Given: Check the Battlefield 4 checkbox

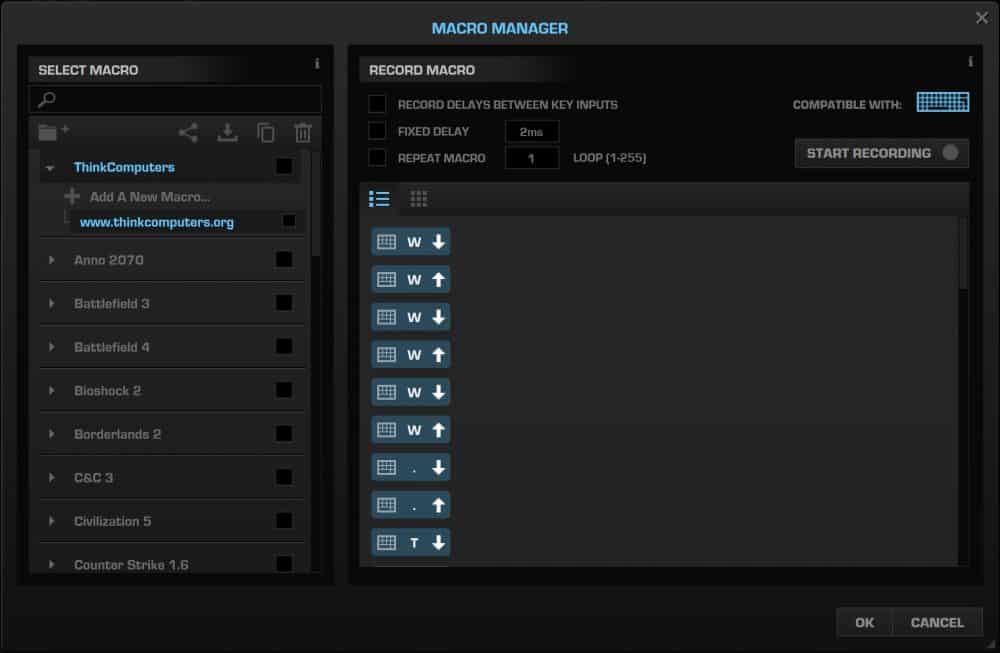Looking at the screenshot, I should pos(284,346).
